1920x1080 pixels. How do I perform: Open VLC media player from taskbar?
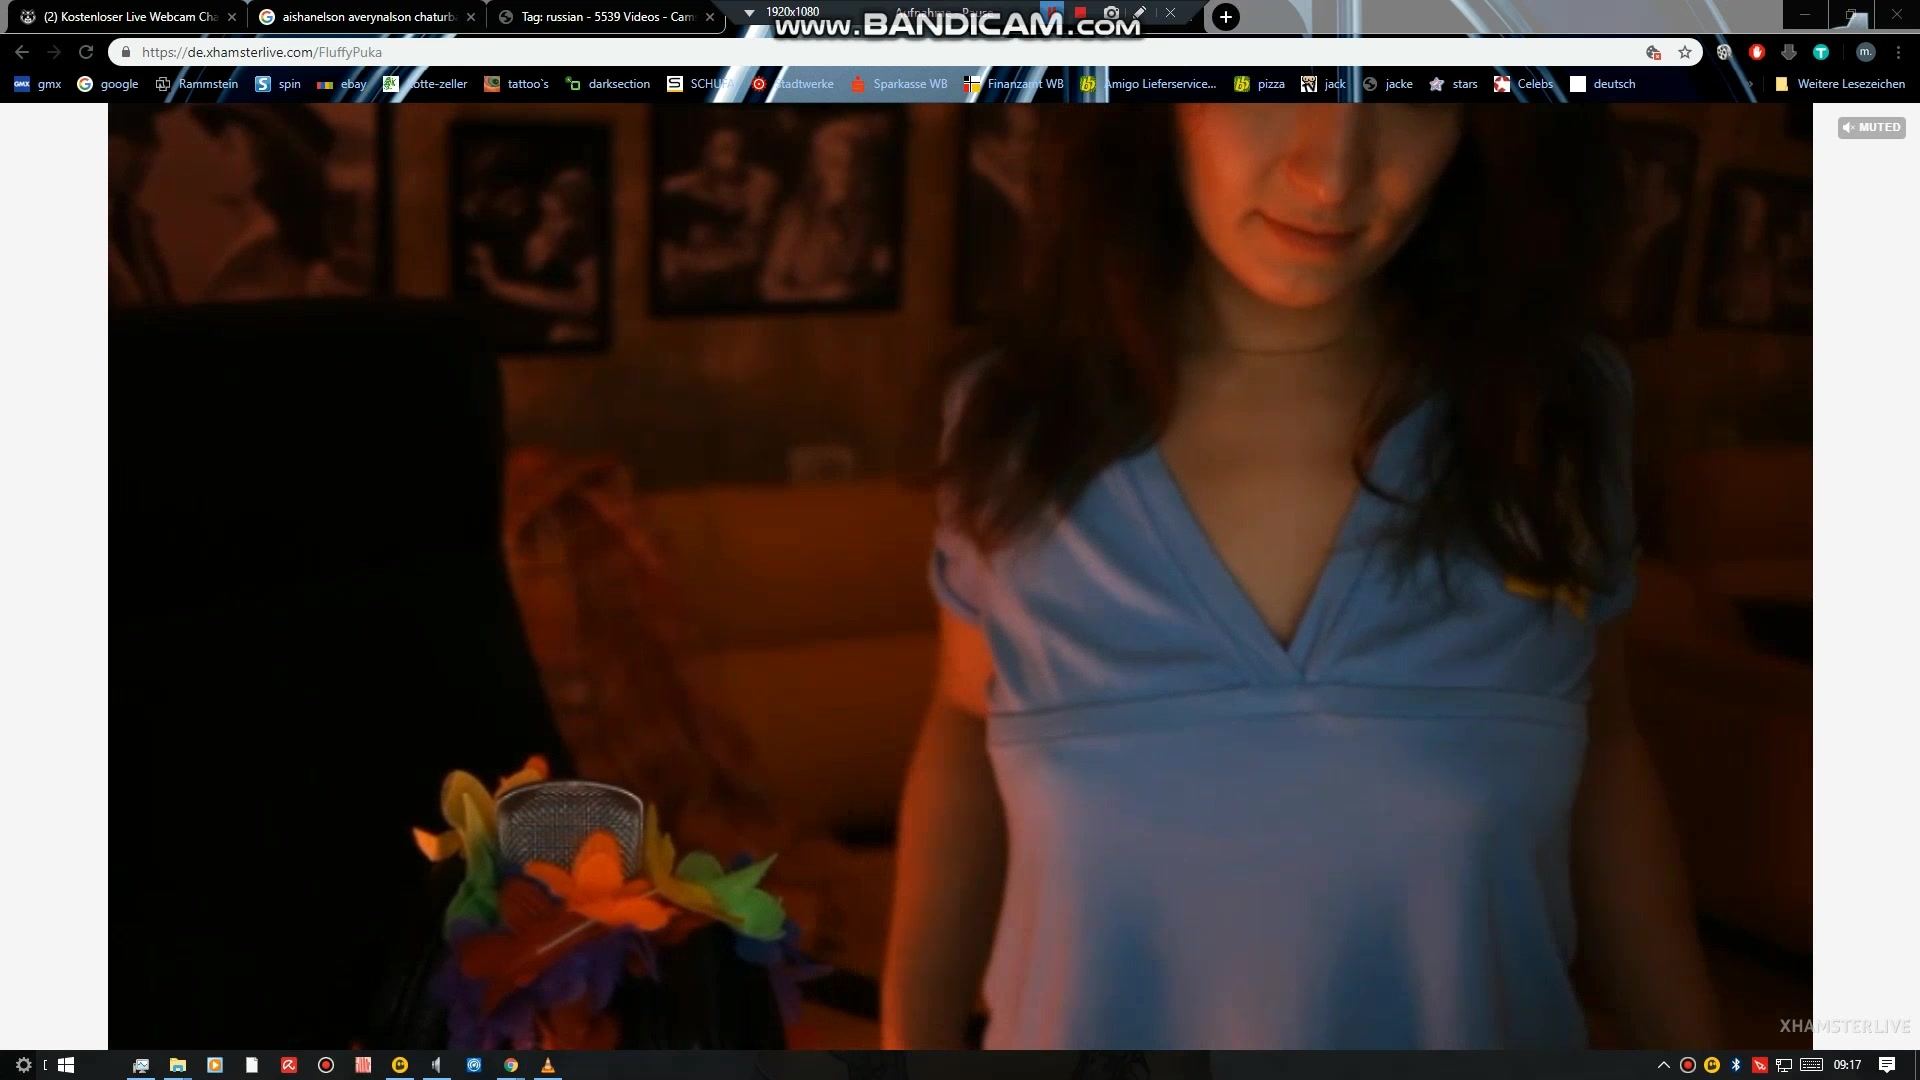(548, 1065)
